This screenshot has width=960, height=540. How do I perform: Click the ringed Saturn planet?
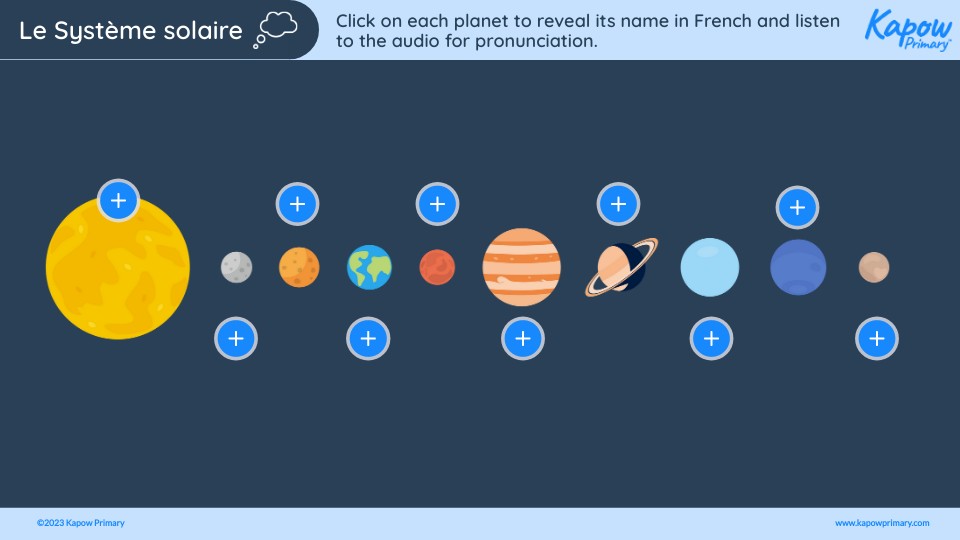click(x=621, y=267)
